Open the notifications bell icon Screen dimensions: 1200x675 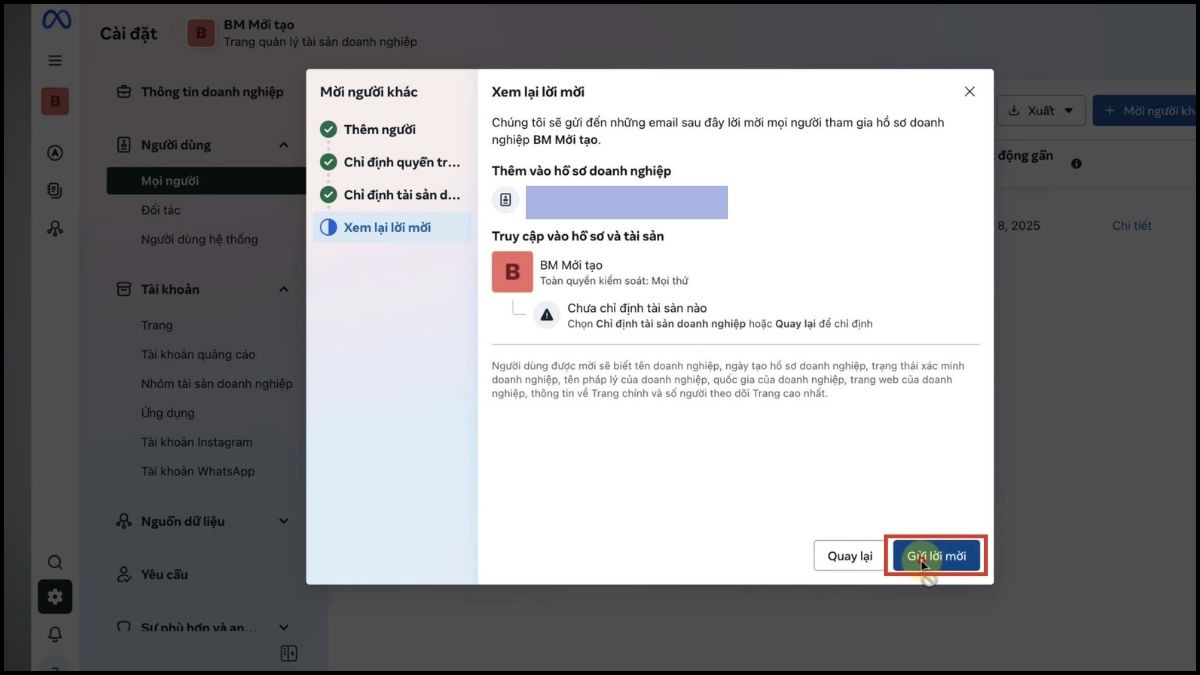(55, 634)
